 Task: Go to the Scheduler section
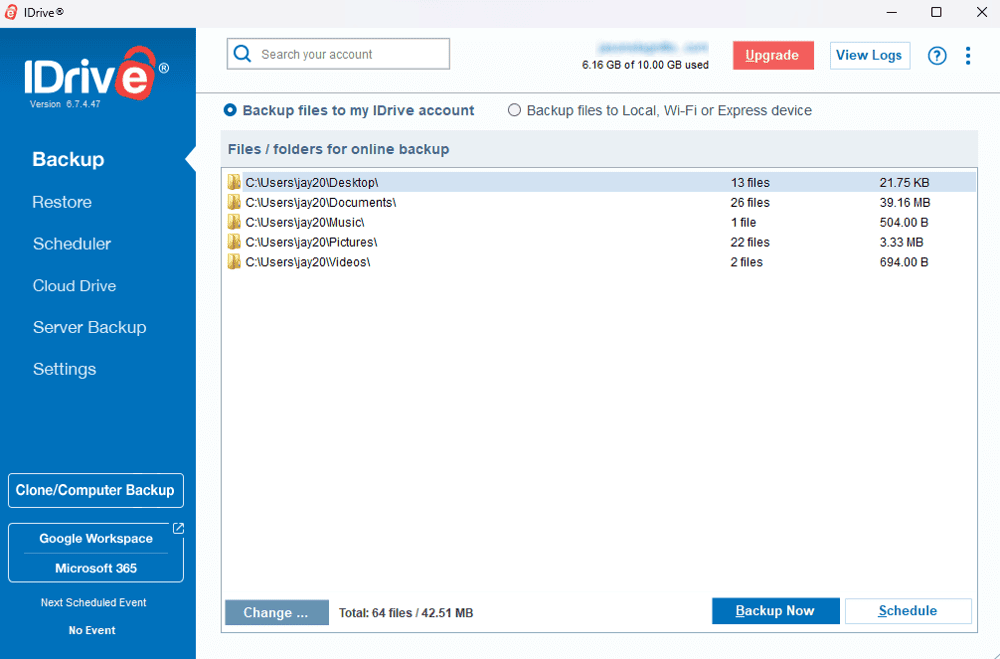pyautogui.click(x=72, y=244)
